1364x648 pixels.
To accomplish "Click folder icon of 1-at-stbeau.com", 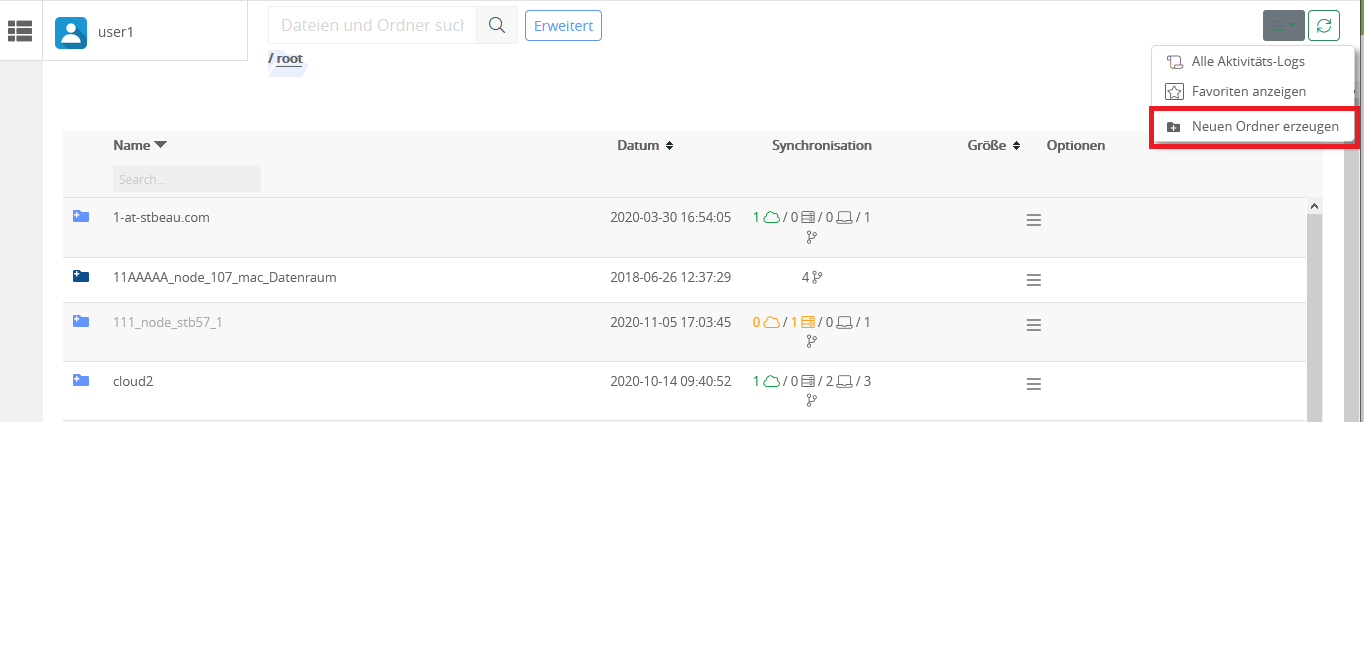I will (x=81, y=216).
